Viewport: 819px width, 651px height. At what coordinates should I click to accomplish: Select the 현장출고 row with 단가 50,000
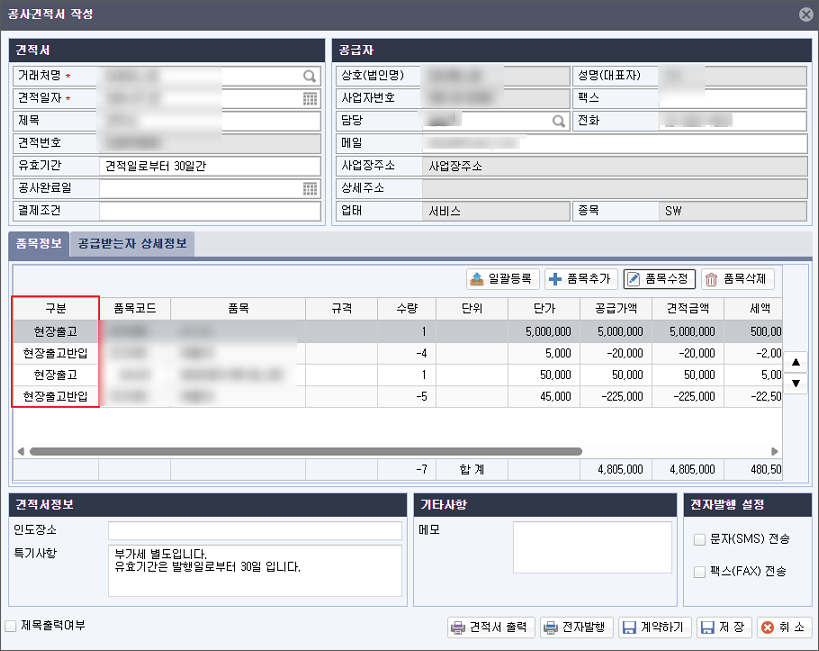[x=397, y=375]
